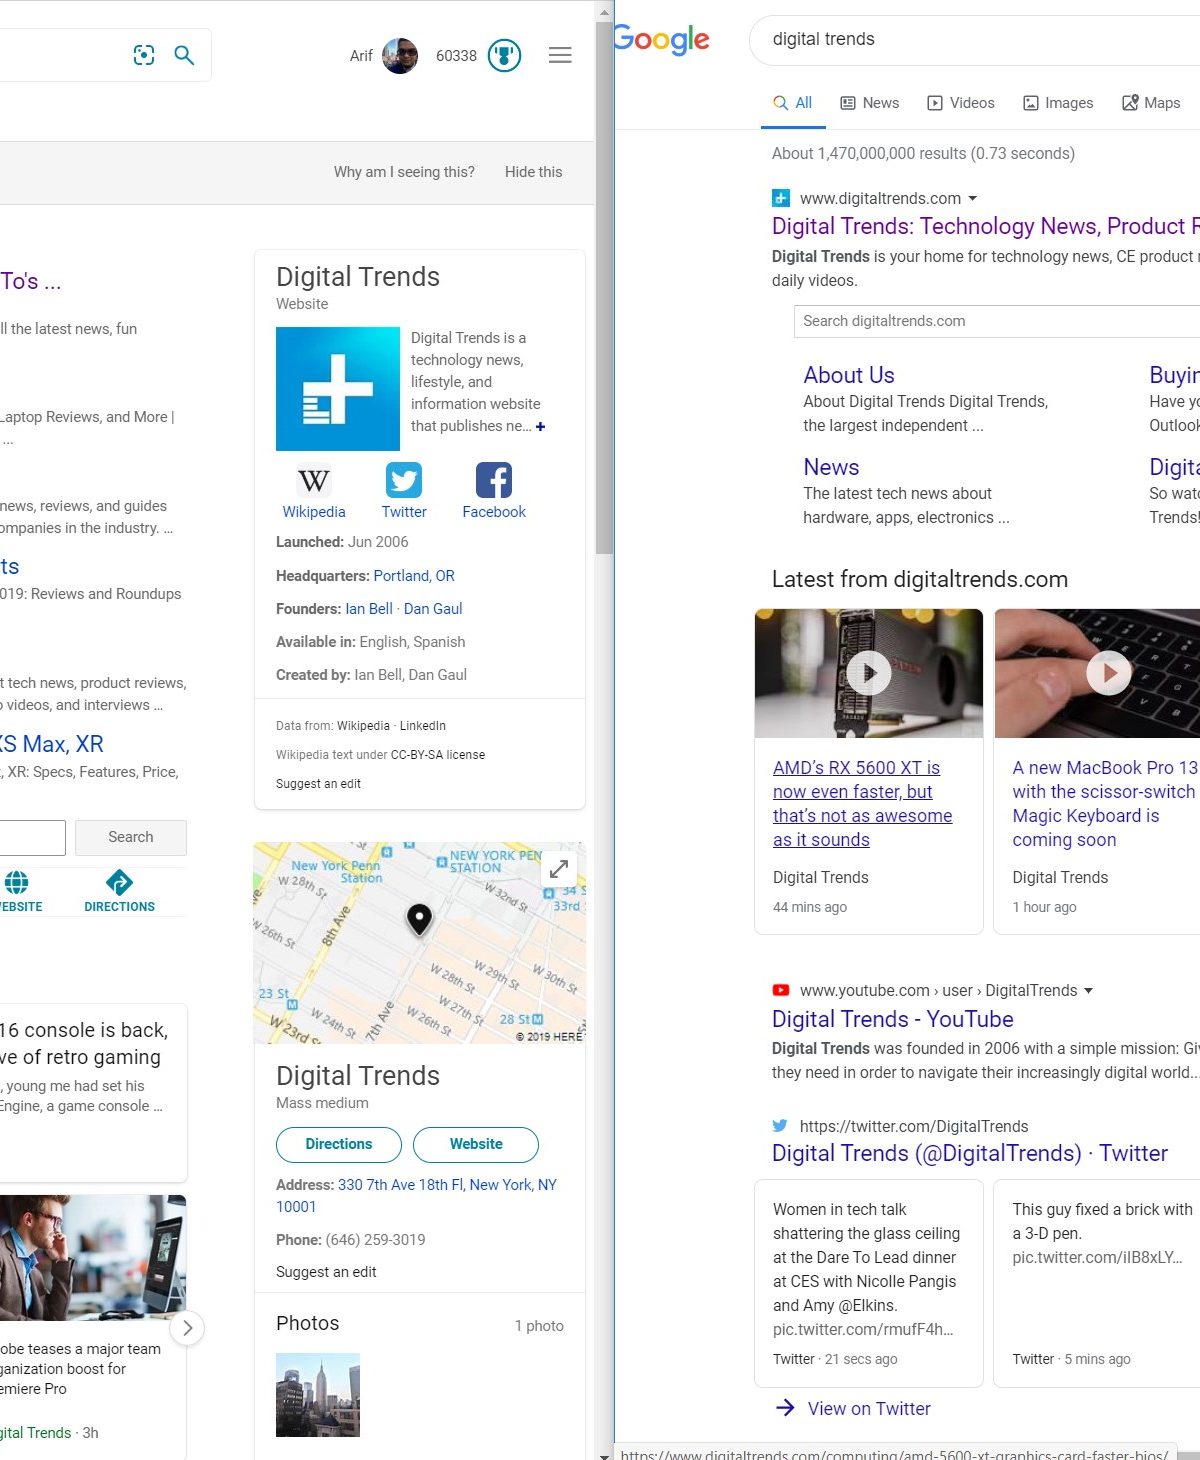Open the Bing rewards trophy icon
The height and width of the screenshot is (1460, 1200).
(505, 56)
